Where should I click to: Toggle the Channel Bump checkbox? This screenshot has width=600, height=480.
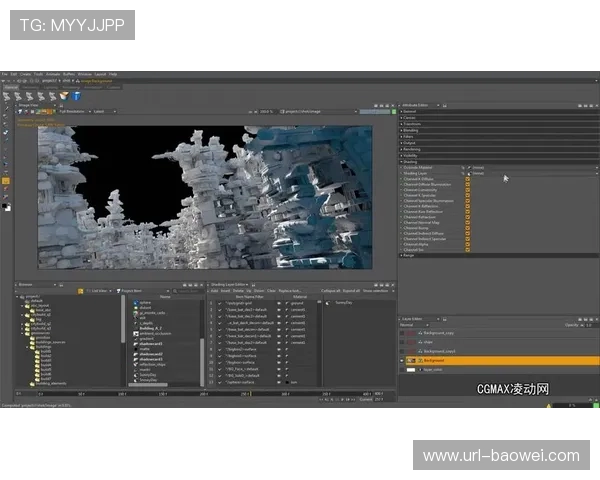click(x=466, y=227)
